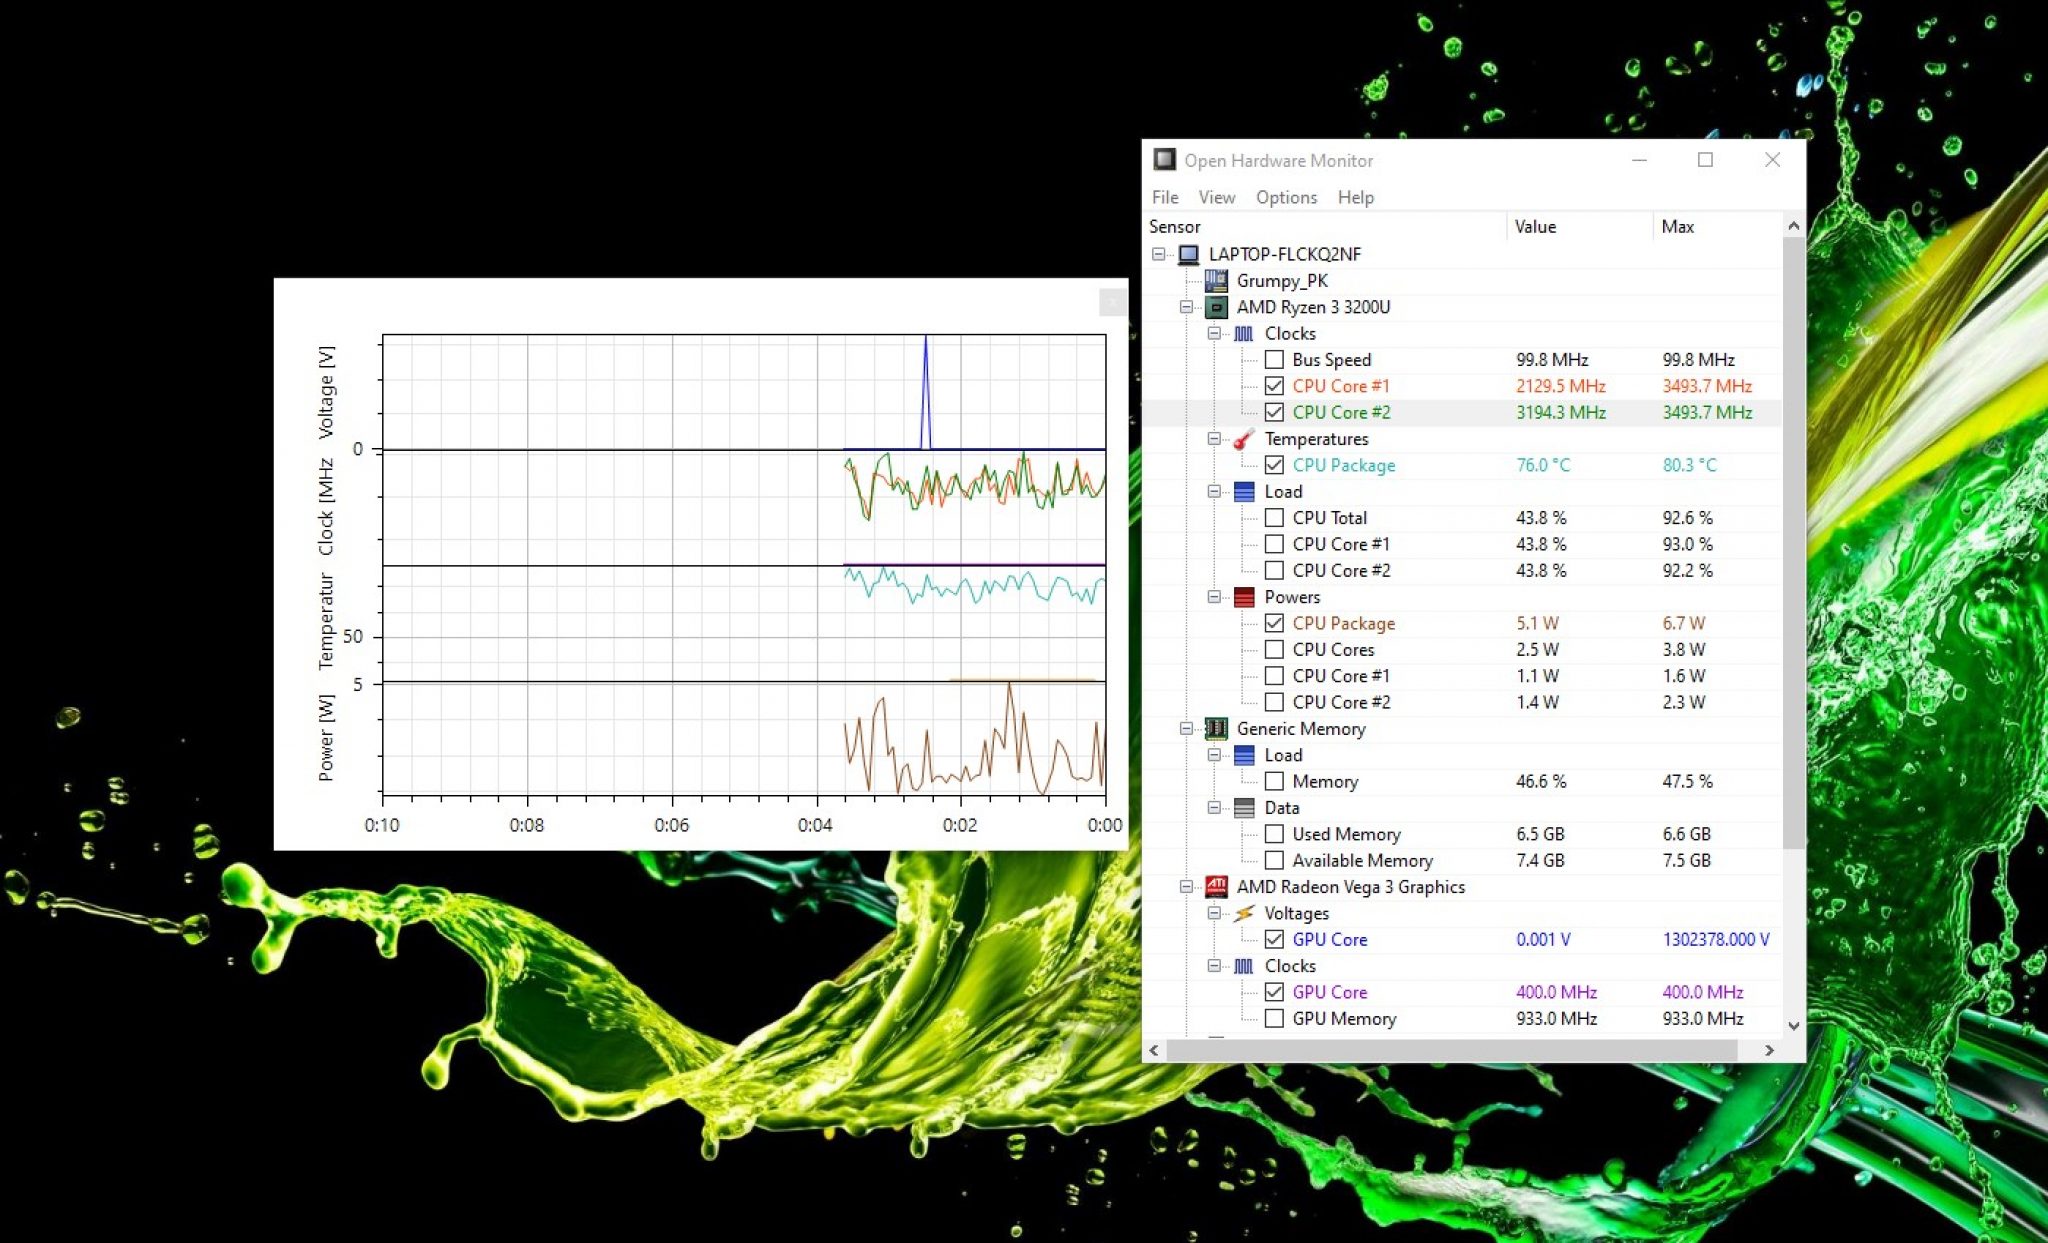Click the ATI icon next to AMD Radeon Vega 3 Graphics

pos(1217,887)
